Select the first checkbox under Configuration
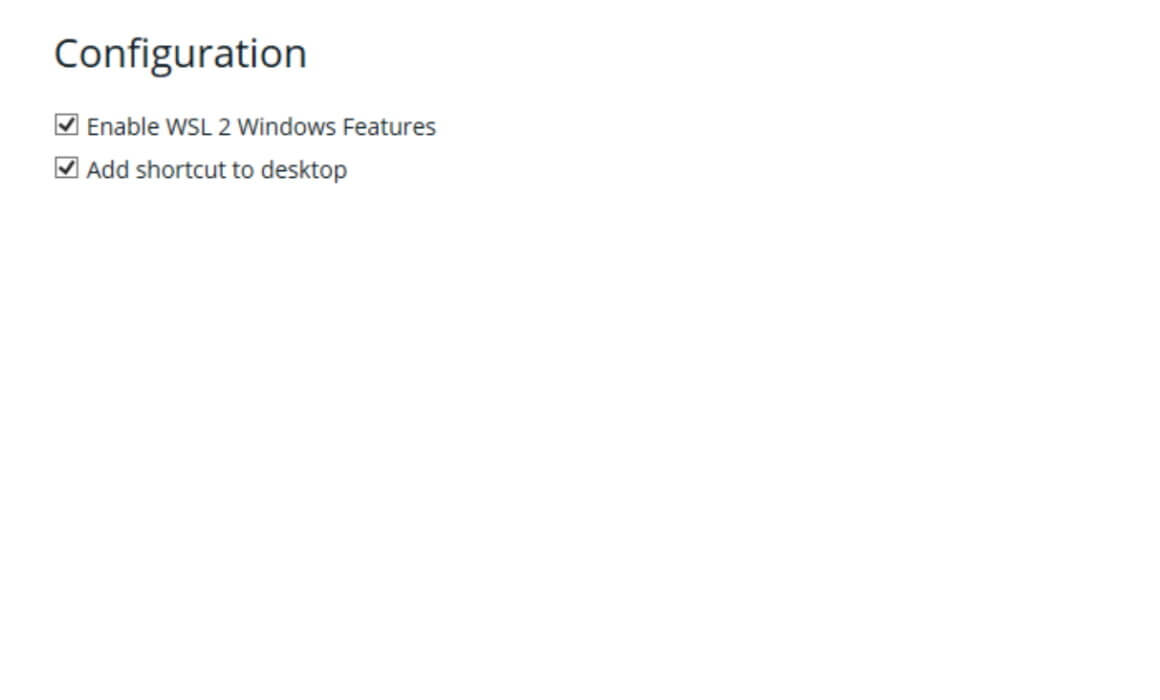Image resolution: width=1160 pixels, height=700 pixels. pyautogui.click(x=67, y=125)
